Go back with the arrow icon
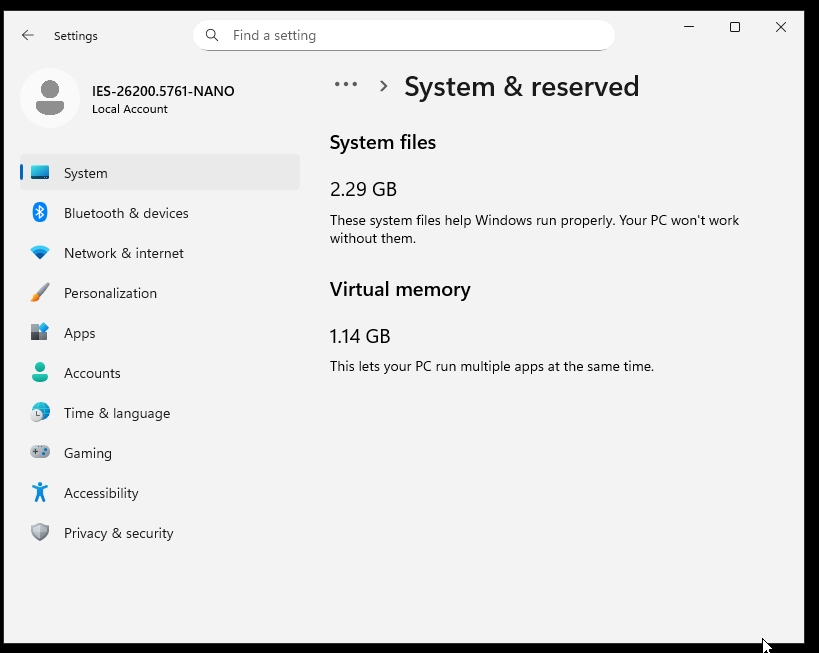Viewport: 819px width, 653px height. click(28, 36)
